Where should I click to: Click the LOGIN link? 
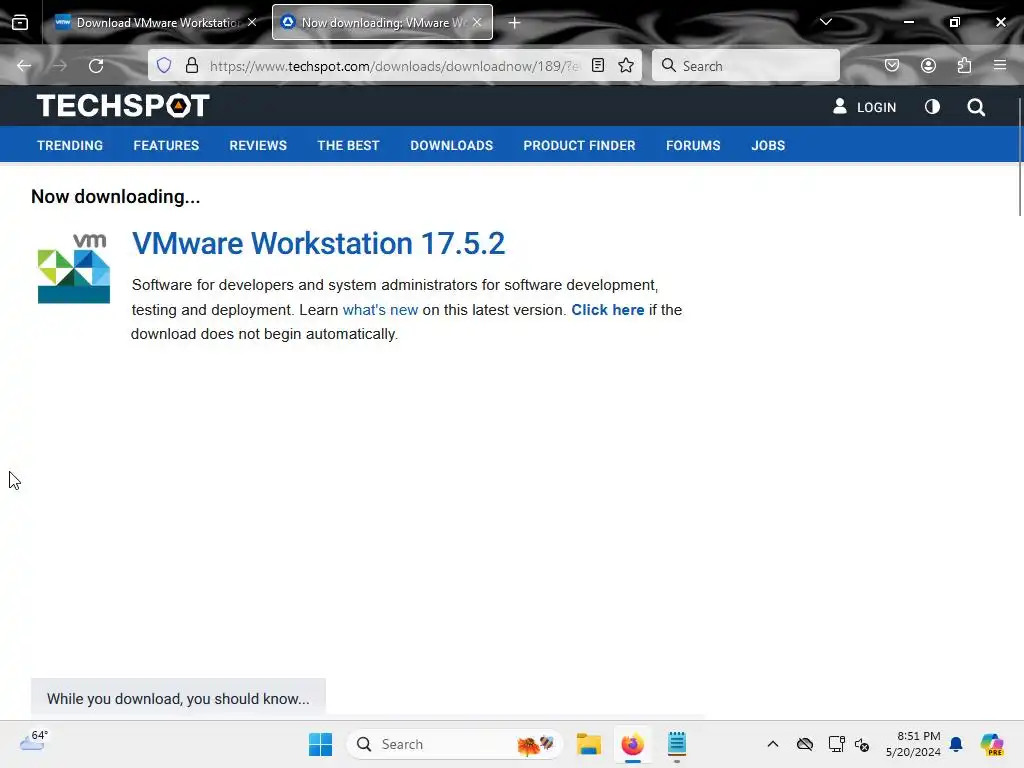tap(865, 107)
